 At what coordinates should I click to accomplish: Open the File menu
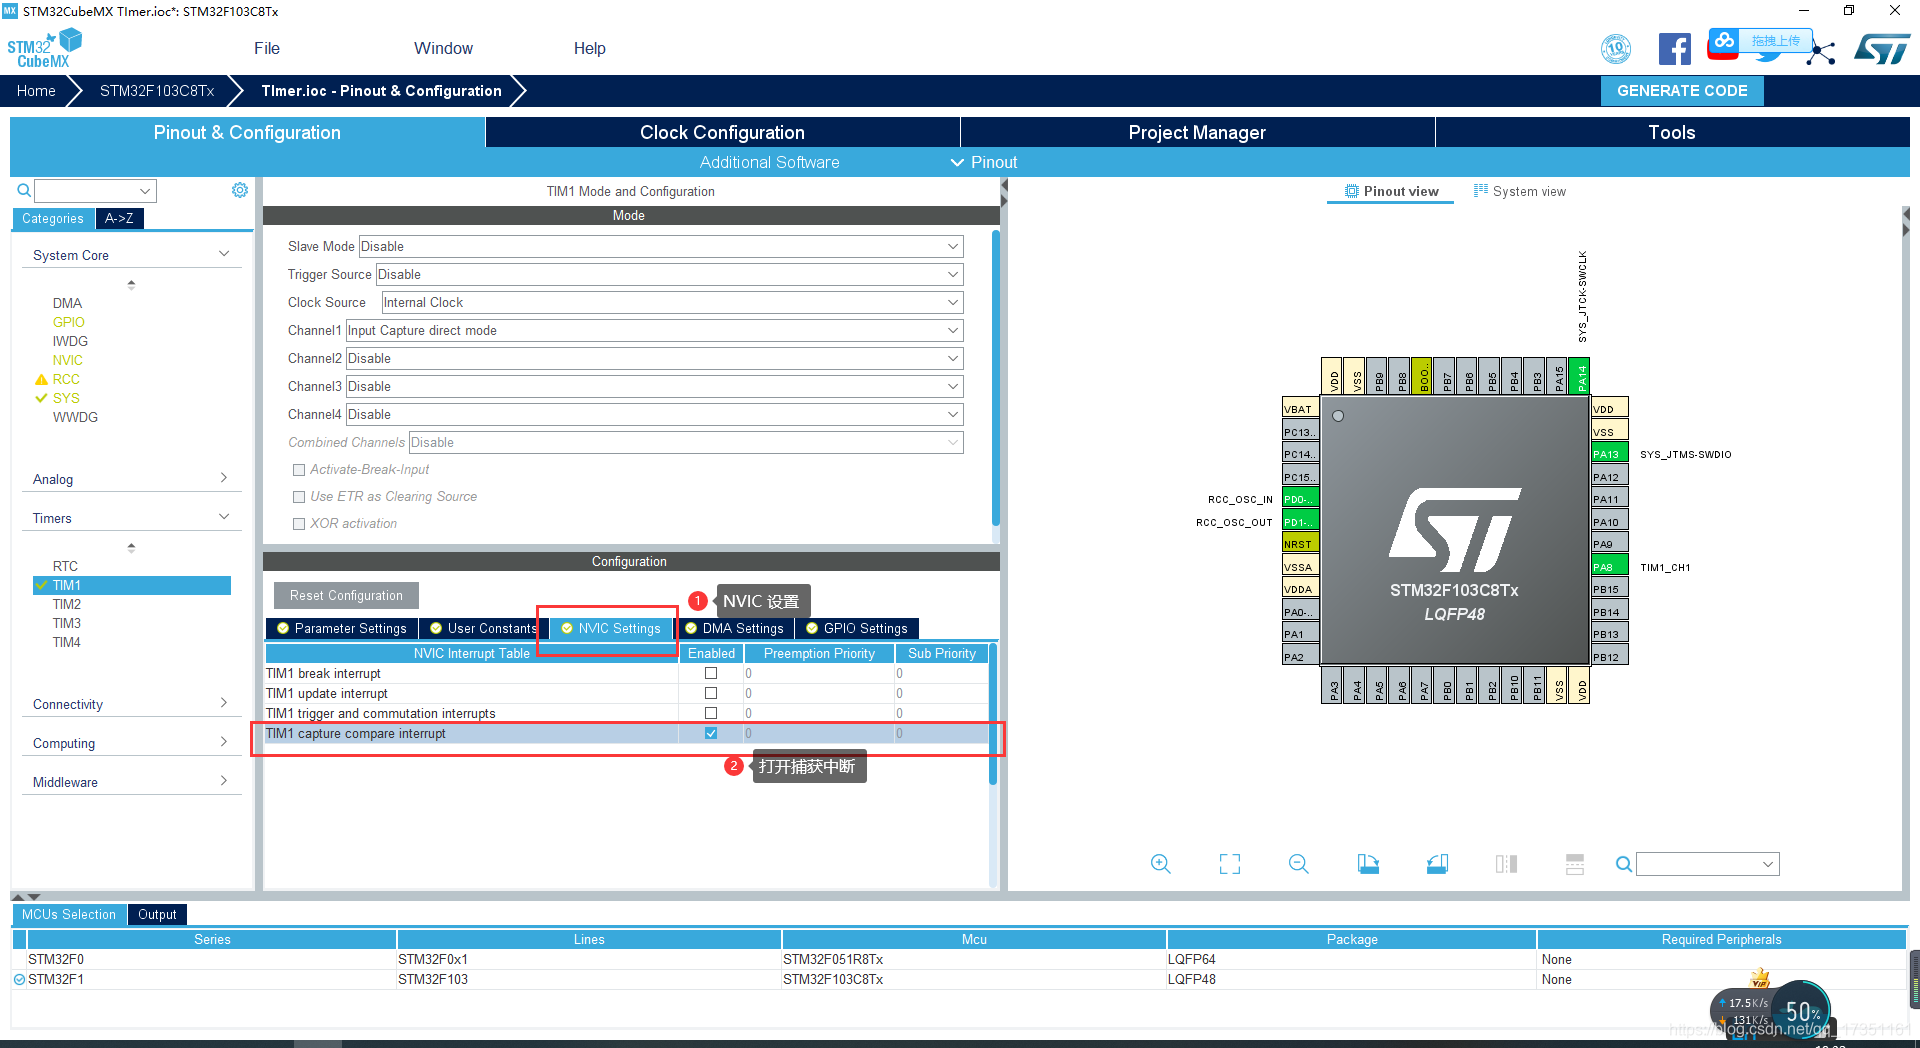[x=267, y=48]
